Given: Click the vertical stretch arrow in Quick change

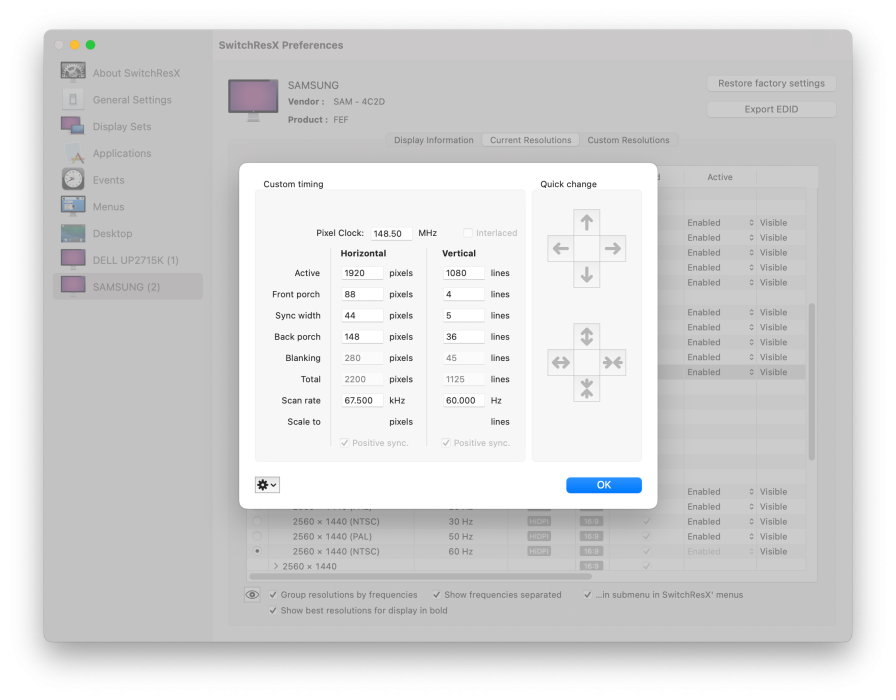Looking at the screenshot, I should (586, 336).
